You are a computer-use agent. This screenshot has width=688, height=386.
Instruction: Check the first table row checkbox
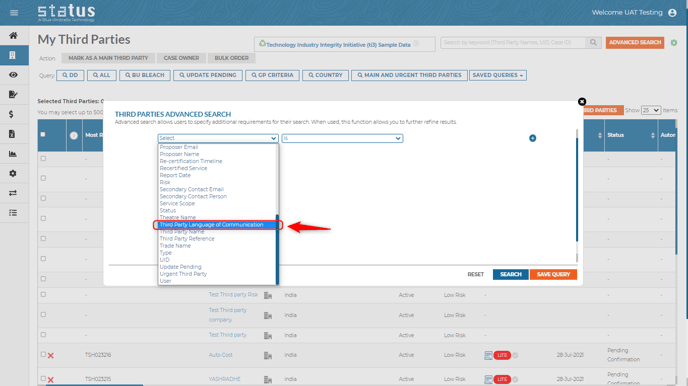(43, 158)
